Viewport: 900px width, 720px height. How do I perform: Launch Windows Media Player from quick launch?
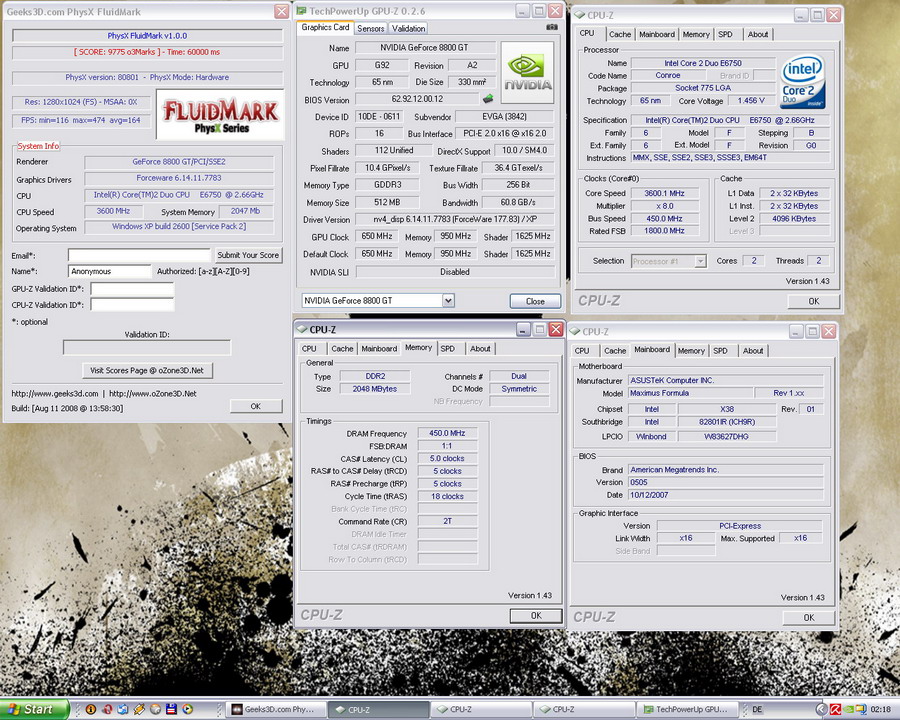point(187,710)
